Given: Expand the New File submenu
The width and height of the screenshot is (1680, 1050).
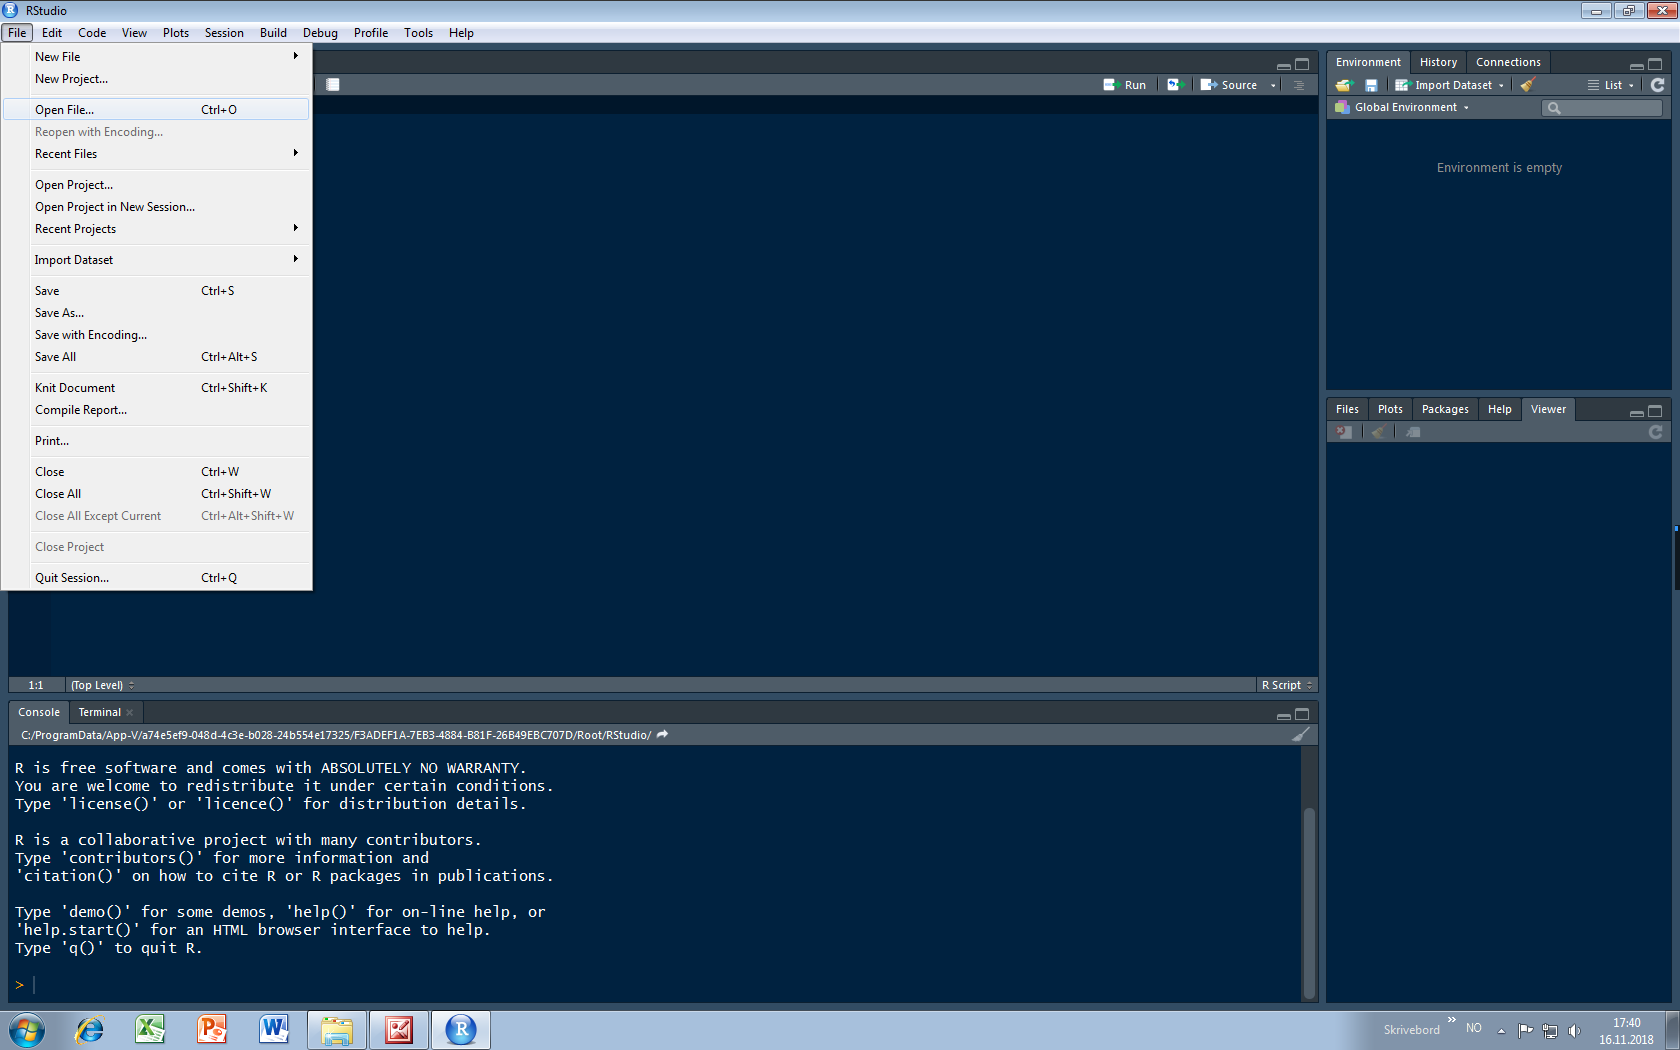Looking at the screenshot, I should point(156,57).
